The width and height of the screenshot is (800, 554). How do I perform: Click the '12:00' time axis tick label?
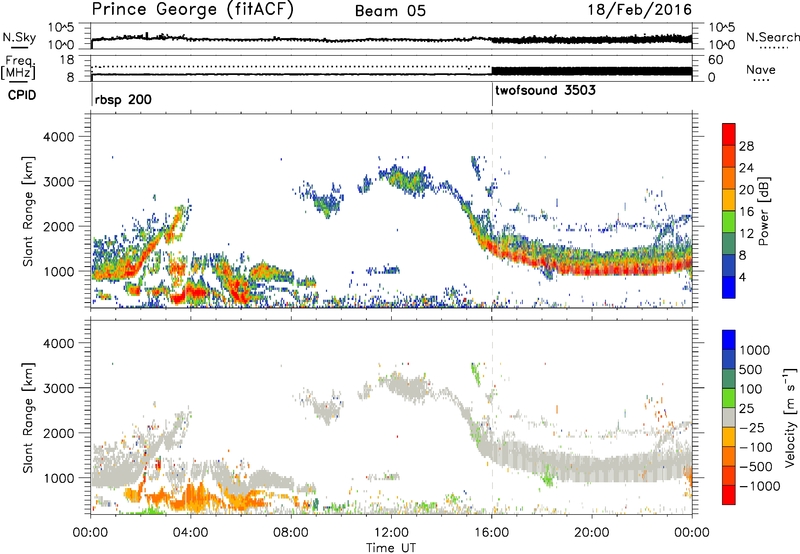pyautogui.click(x=391, y=533)
